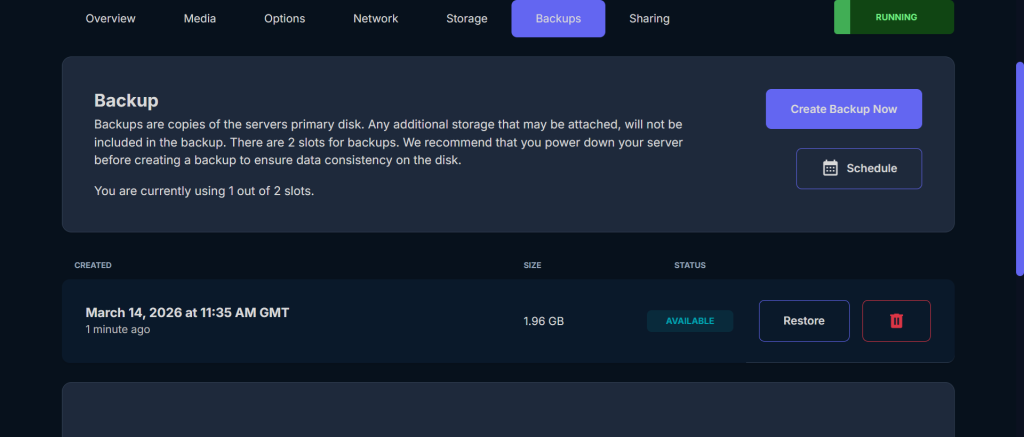Select the backup's creation date text

click(x=187, y=313)
